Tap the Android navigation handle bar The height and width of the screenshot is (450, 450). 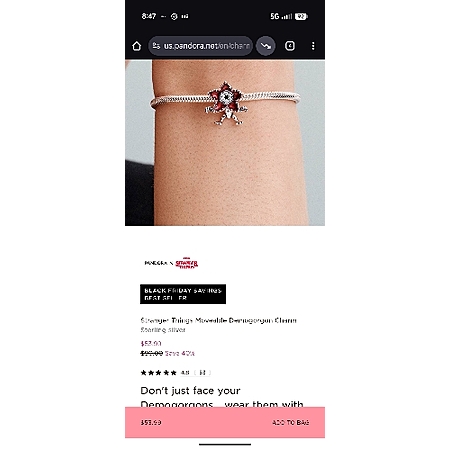(225, 444)
